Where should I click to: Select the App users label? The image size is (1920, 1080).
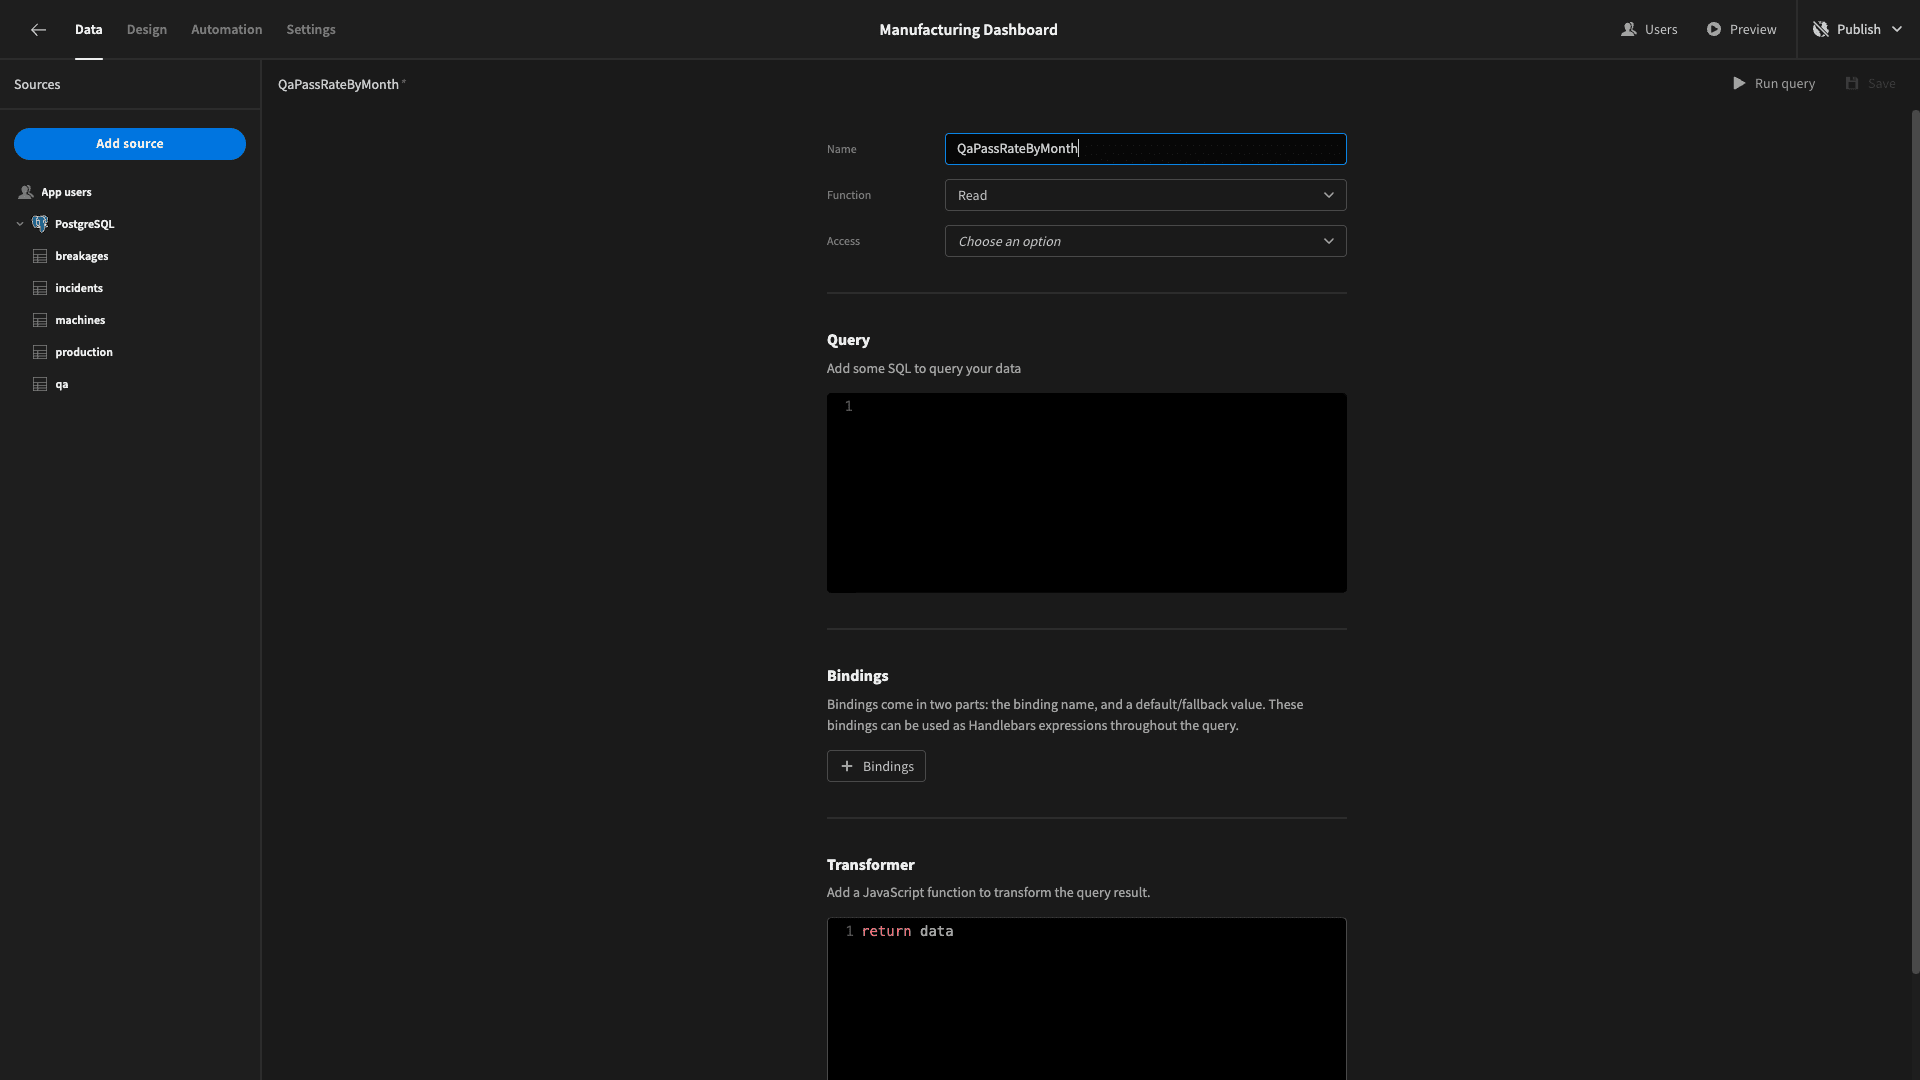coord(66,192)
